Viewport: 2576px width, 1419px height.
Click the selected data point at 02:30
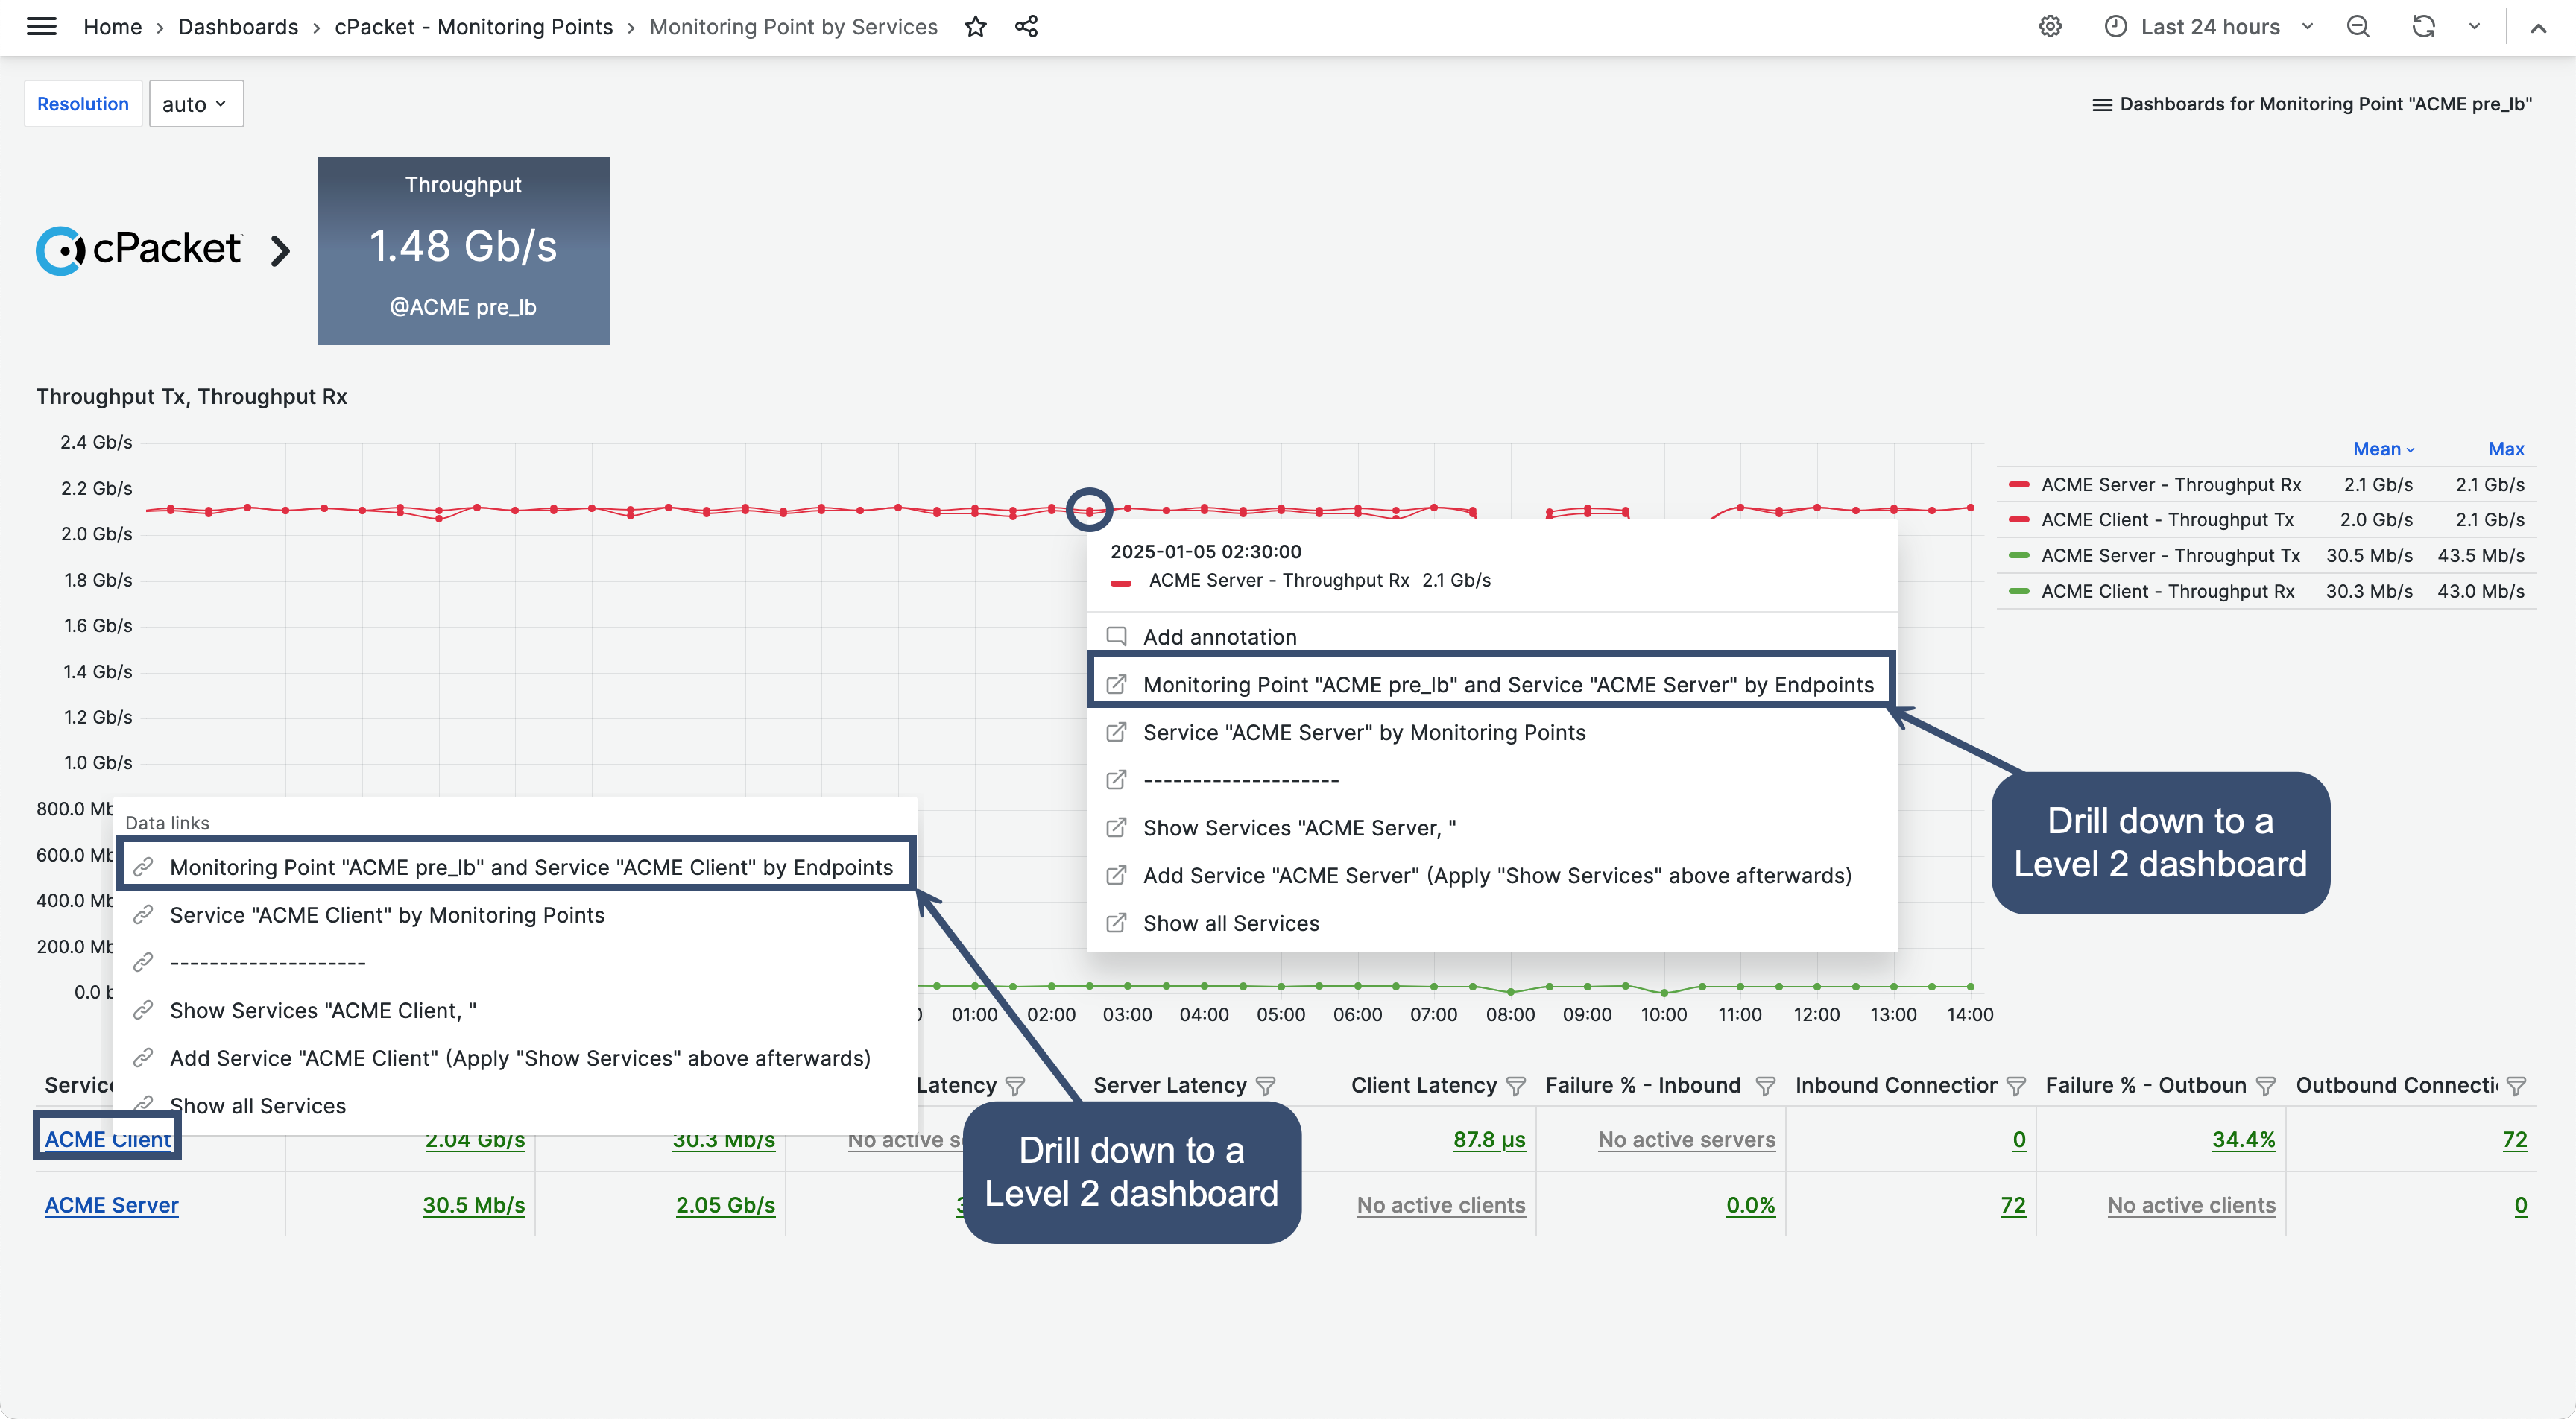pyautogui.click(x=1089, y=510)
